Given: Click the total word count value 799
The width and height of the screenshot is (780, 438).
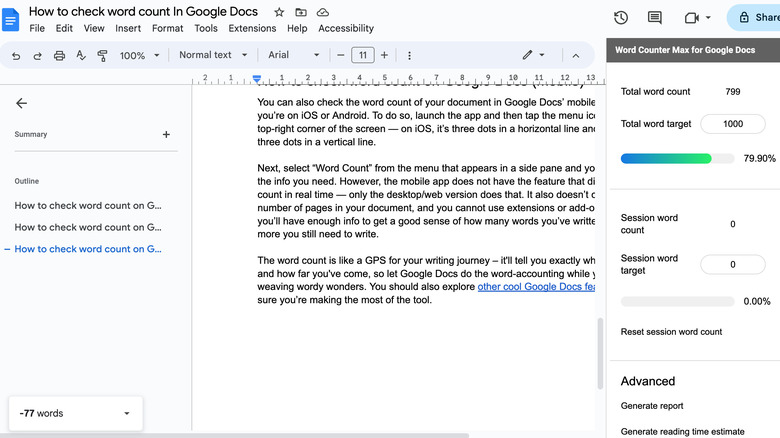Looking at the screenshot, I should tap(733, 92).
